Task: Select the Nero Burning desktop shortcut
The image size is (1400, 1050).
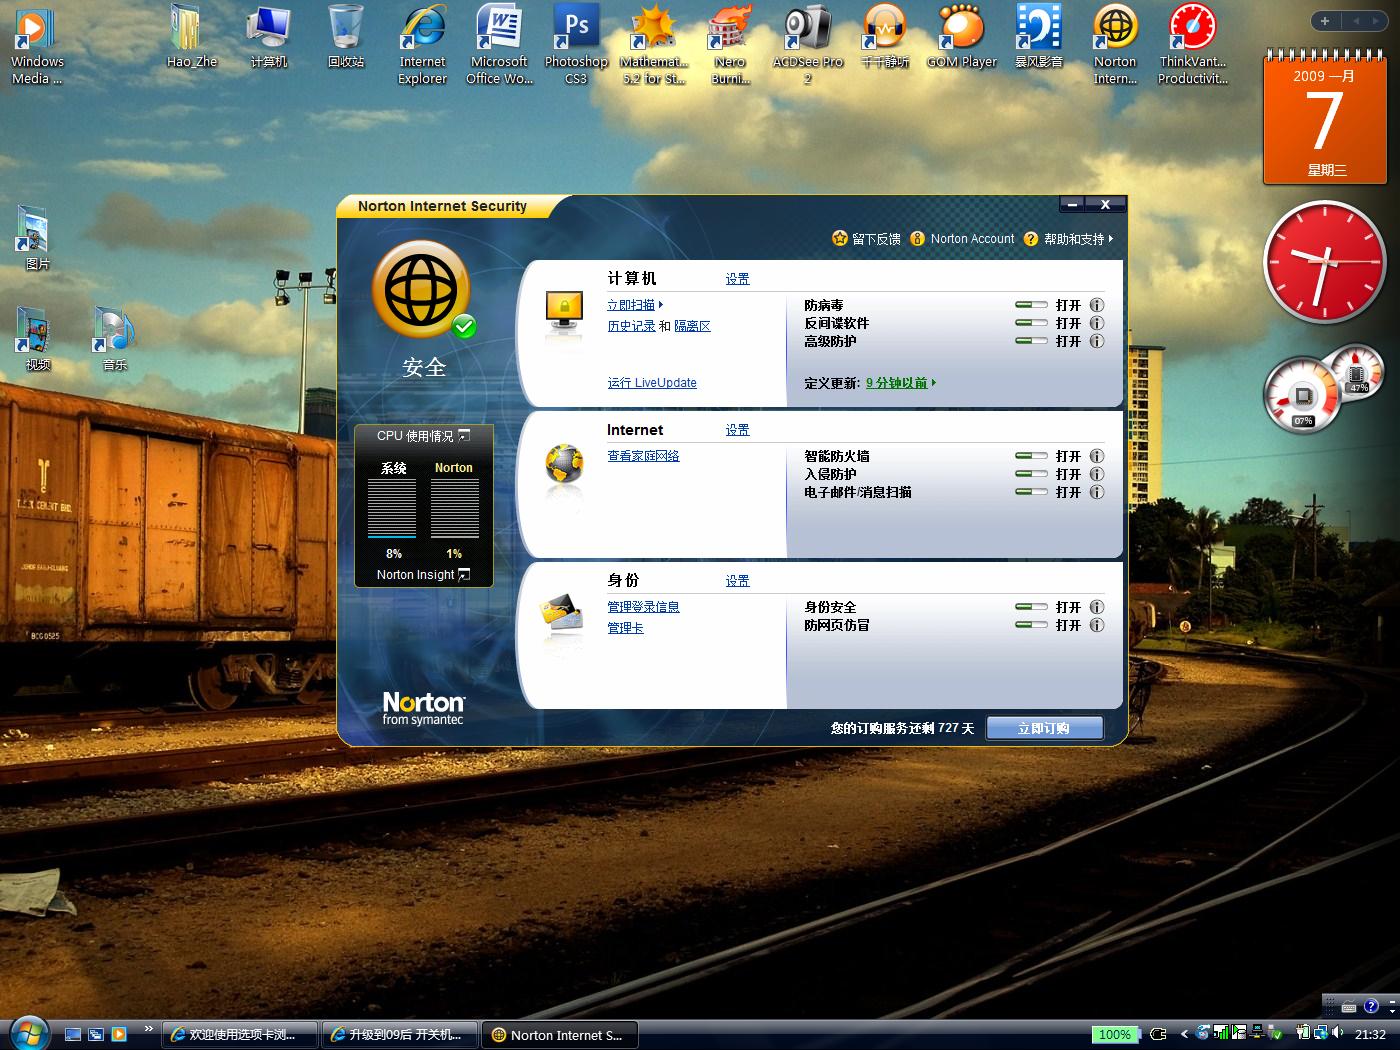Action: pos(731,44)
